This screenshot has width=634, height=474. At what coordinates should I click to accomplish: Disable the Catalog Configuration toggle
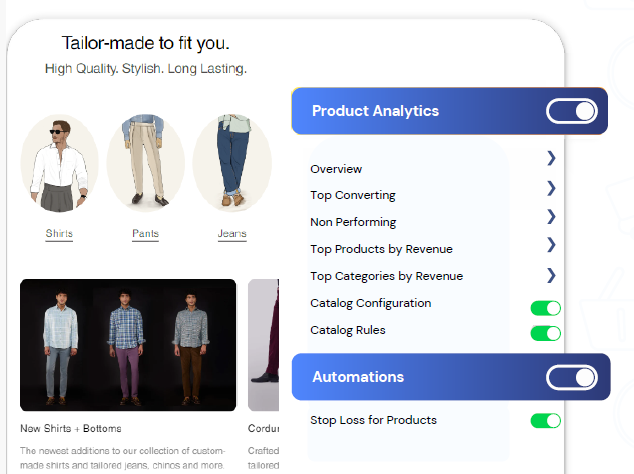546,308
